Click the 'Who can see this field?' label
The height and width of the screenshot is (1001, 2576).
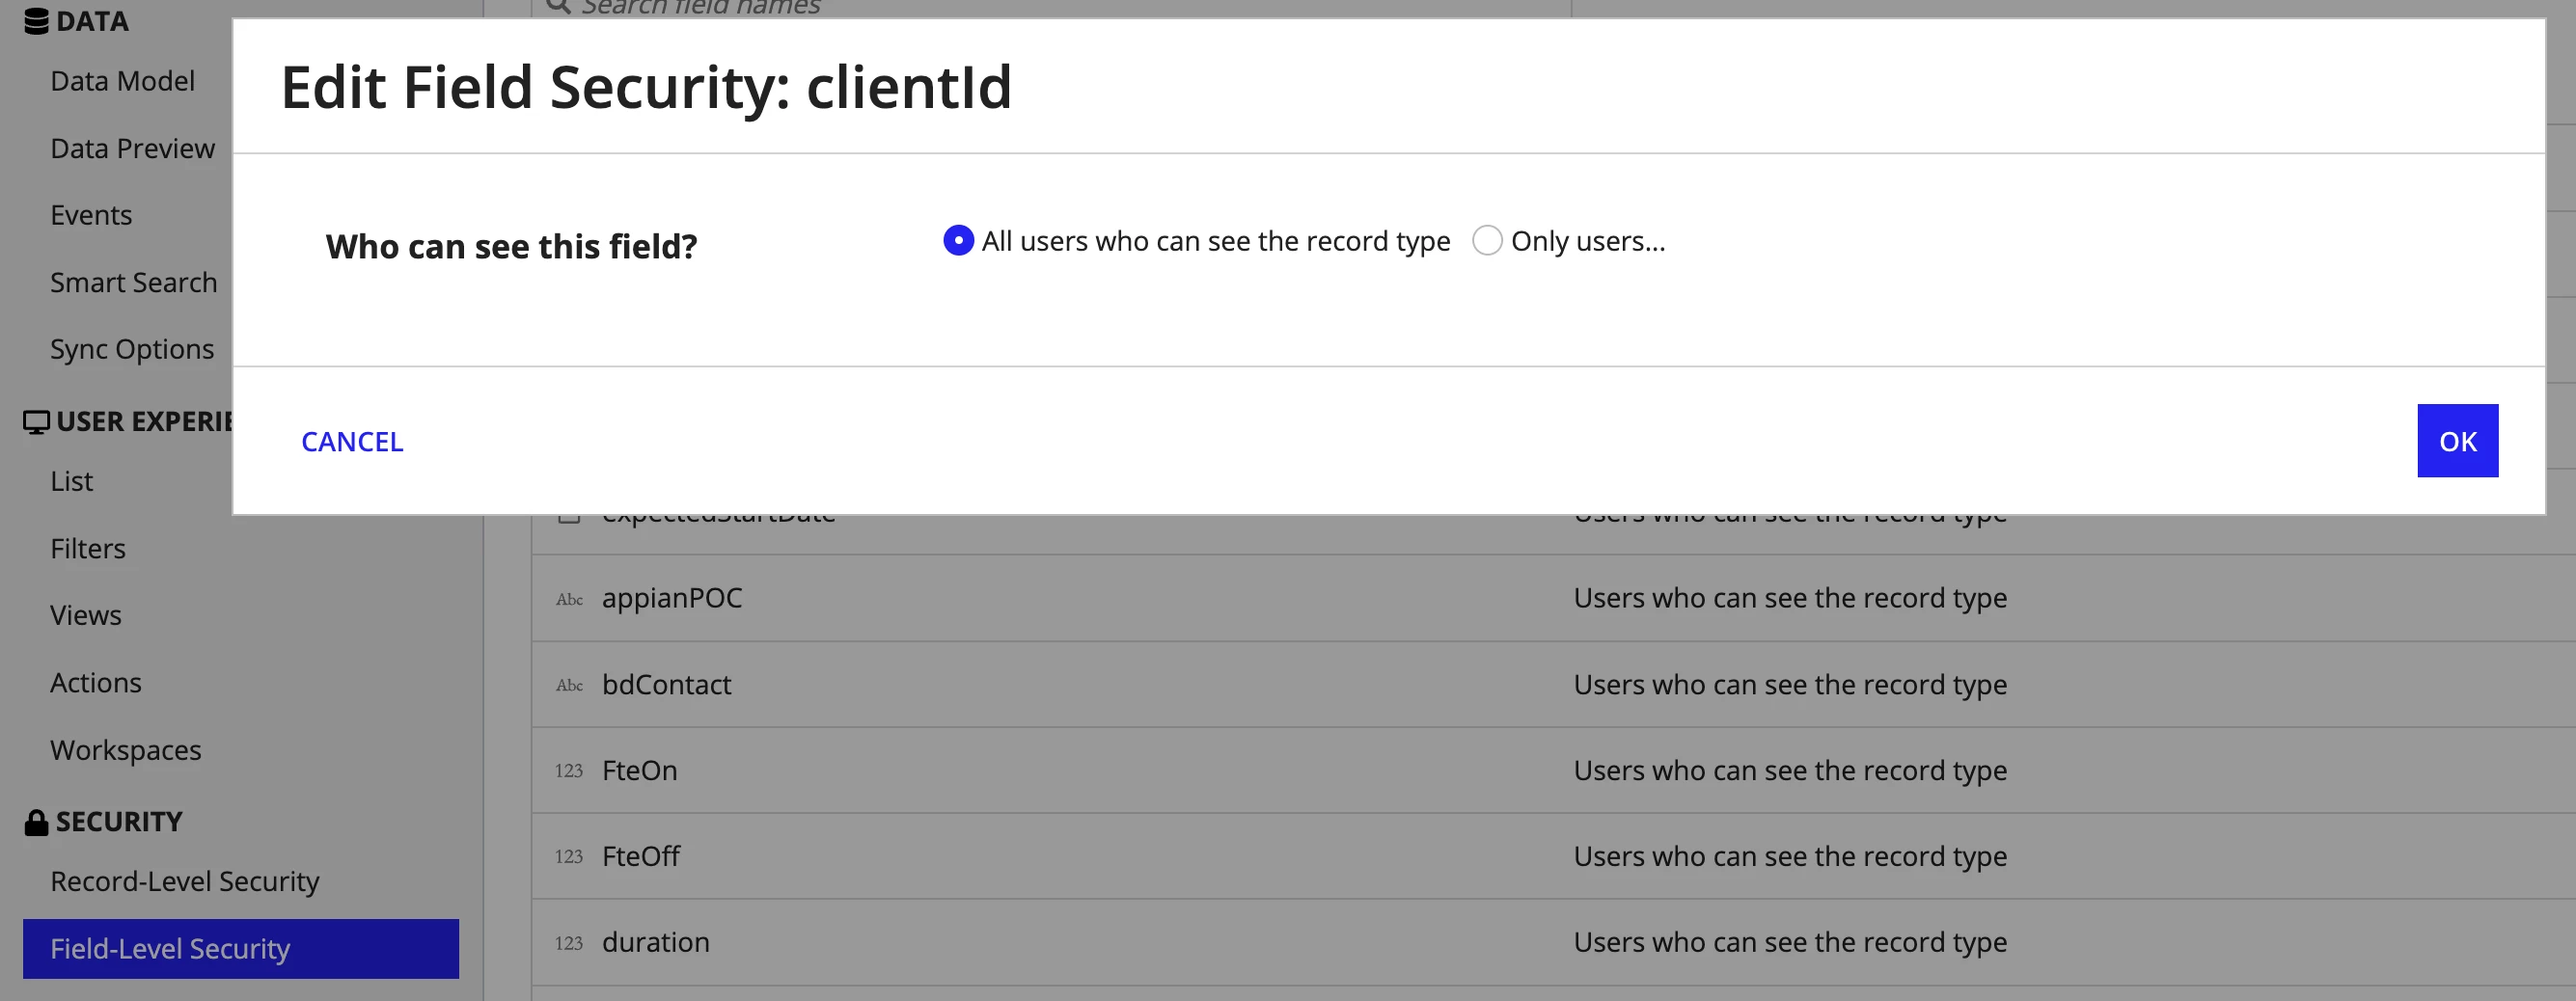511,246
